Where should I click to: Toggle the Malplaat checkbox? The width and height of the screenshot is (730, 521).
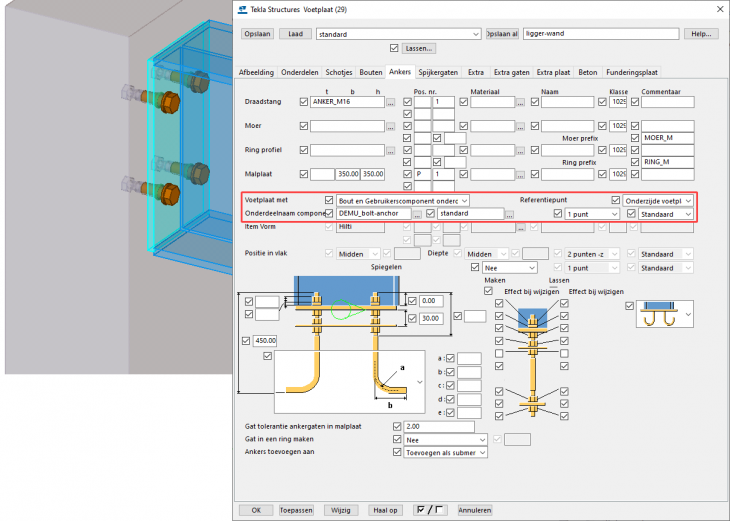(304, 174)
